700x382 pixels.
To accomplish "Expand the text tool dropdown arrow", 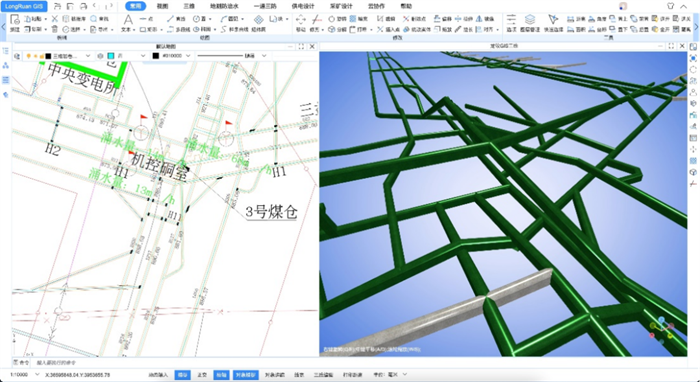I will point(134,29).
